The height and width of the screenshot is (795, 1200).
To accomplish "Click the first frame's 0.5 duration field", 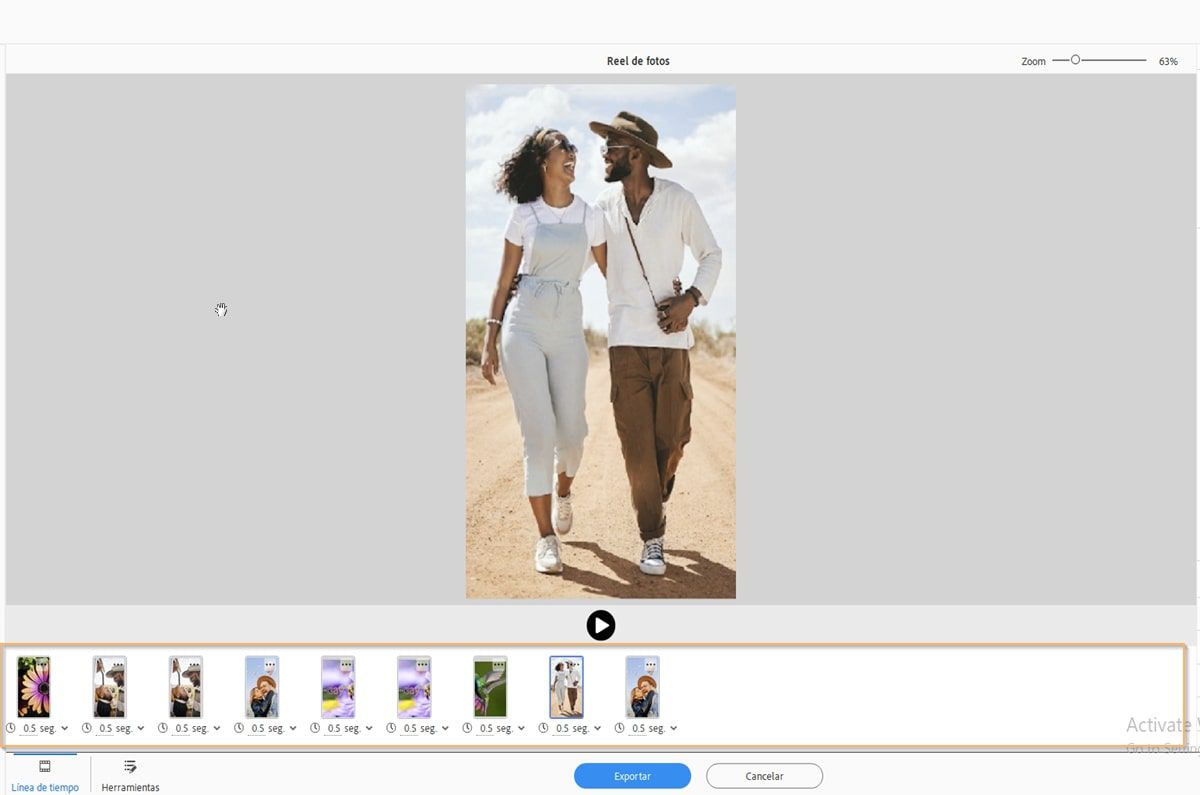I will pyautogui.click(x=29, y=729).
